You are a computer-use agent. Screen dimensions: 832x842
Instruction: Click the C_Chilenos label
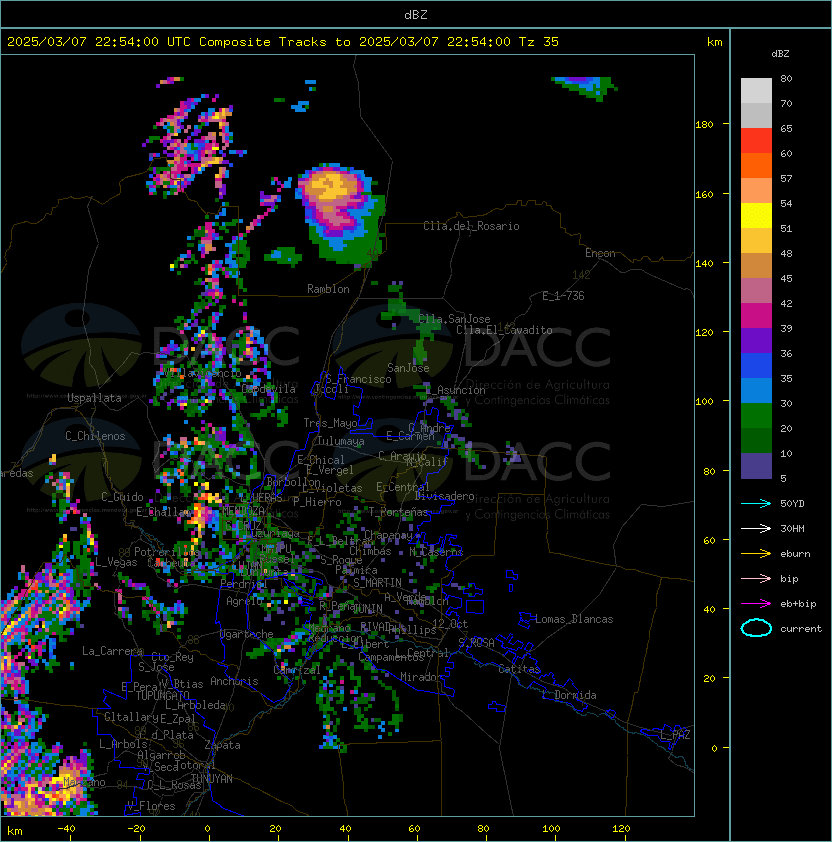[x=95, y=436]
